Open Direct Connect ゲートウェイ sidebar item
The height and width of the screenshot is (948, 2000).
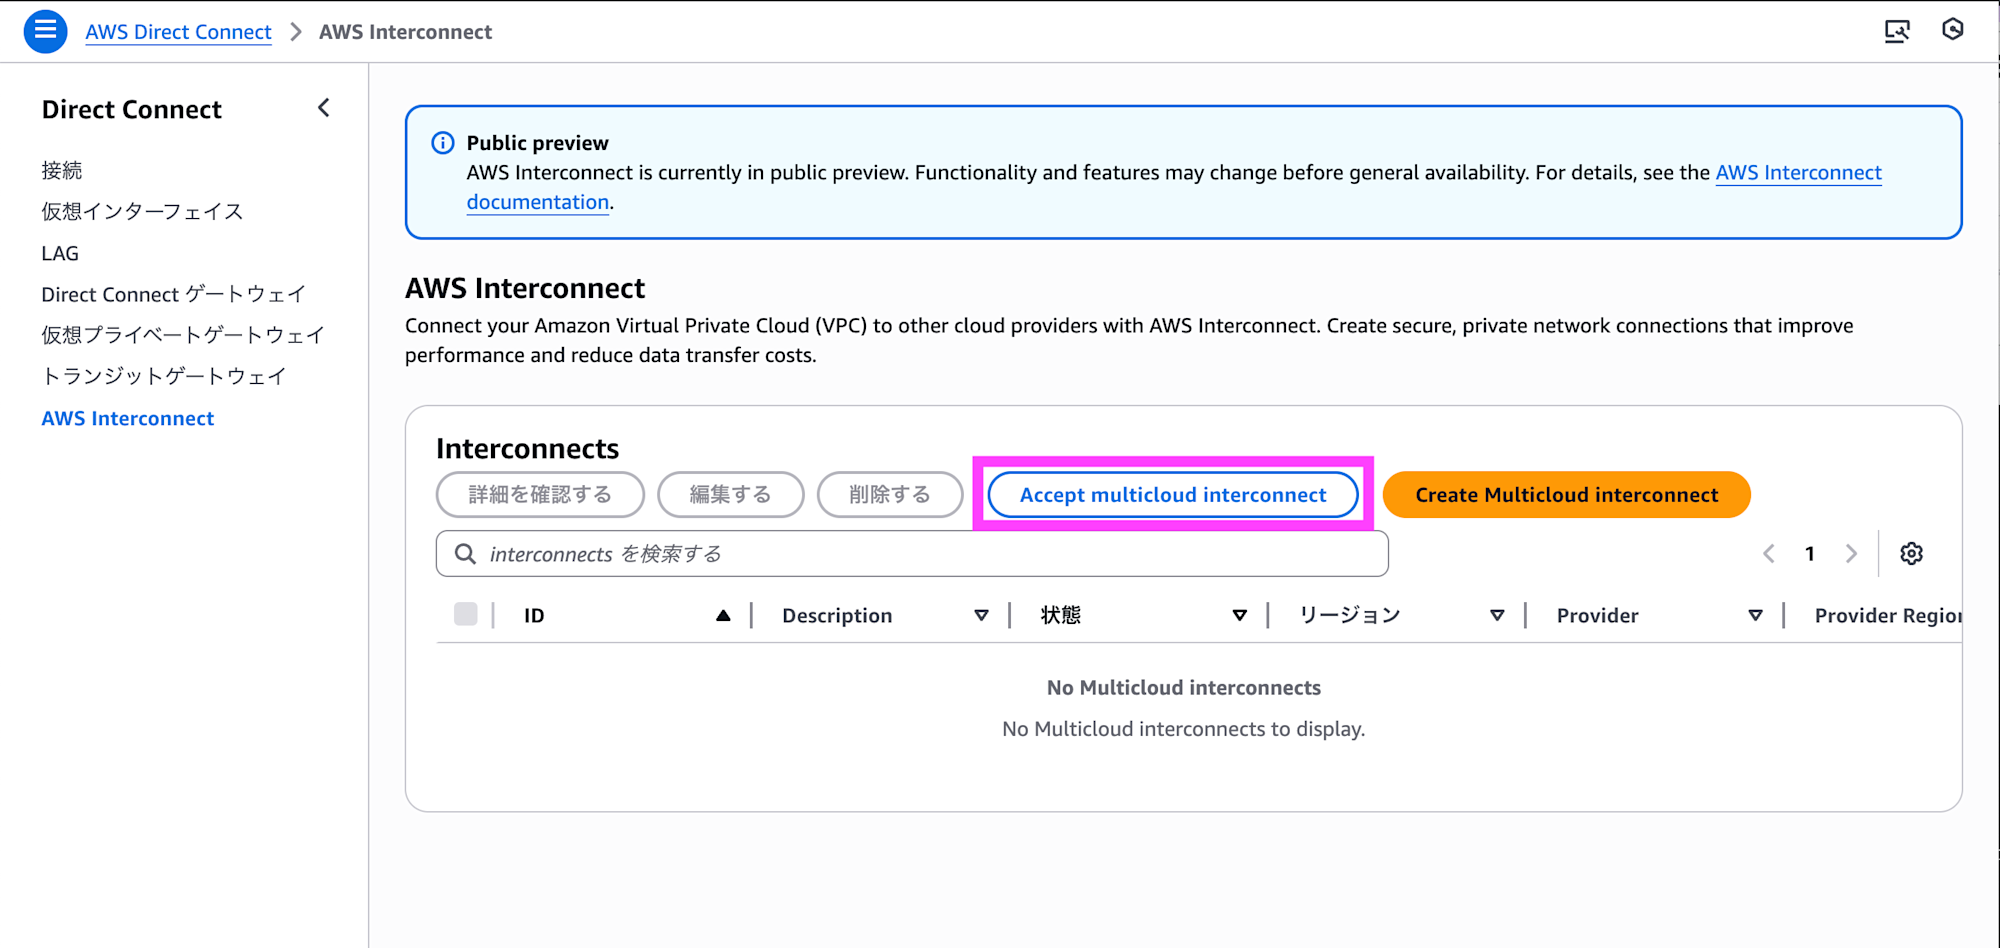(x=173, y=294)
